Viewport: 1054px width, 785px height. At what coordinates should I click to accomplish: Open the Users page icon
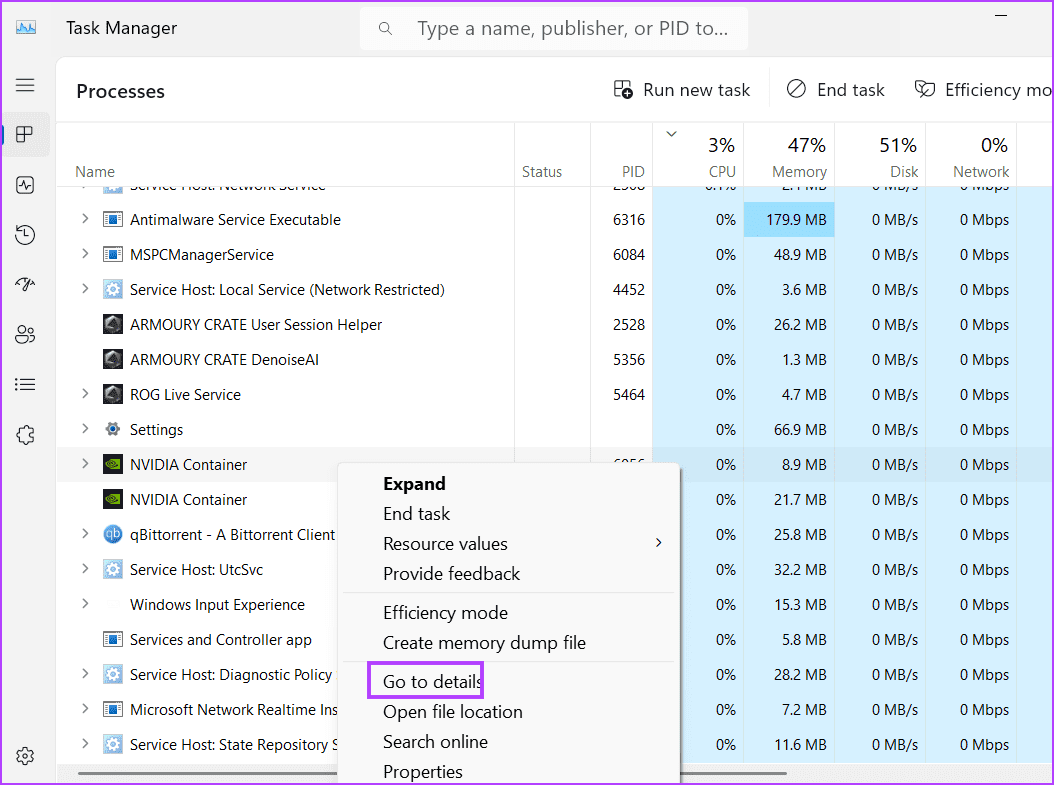click(x=25, y=335)
